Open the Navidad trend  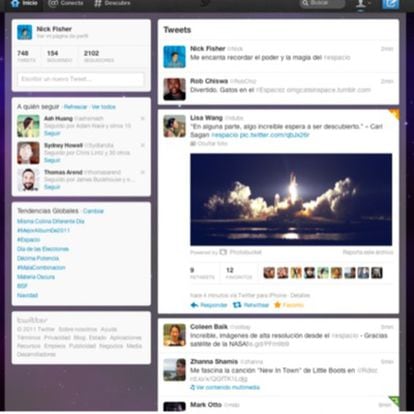(27, 295)
